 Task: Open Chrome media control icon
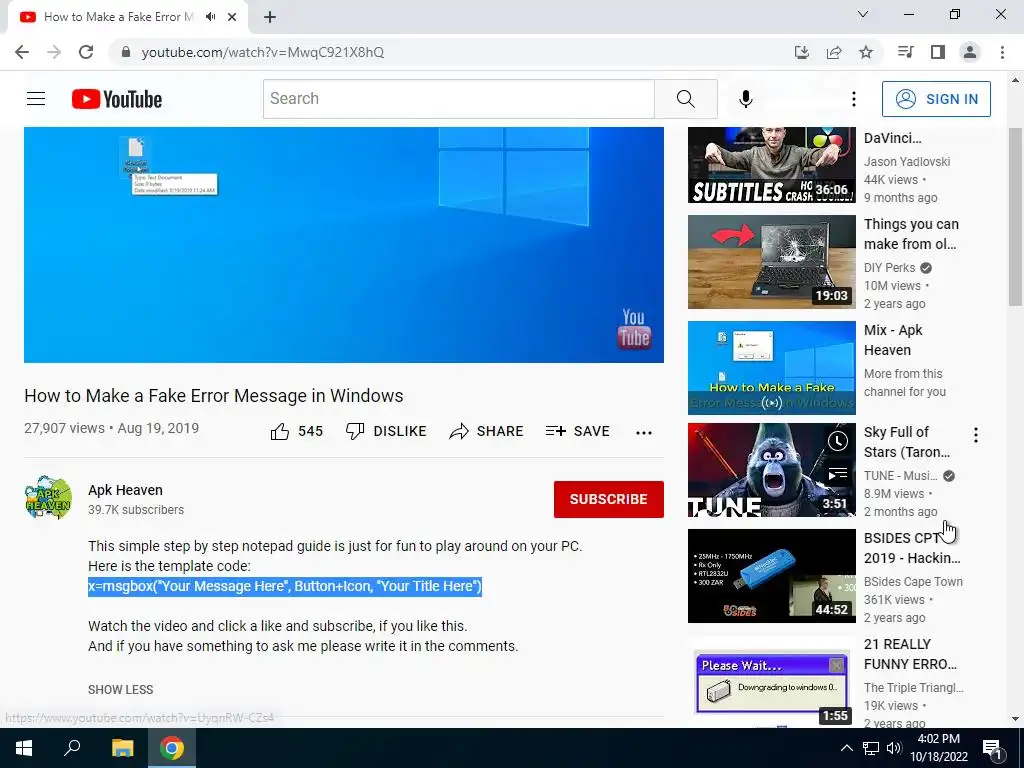905,52
